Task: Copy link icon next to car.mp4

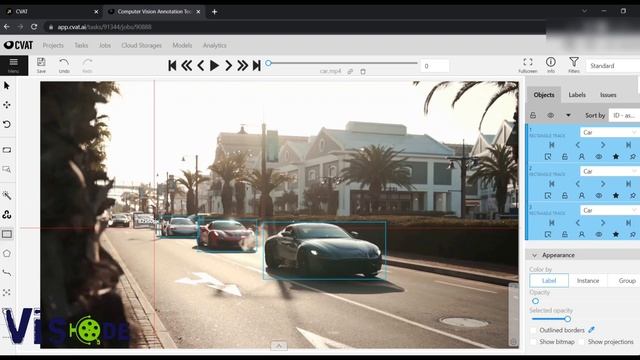Action: pyautogui.click(x=350, y=71)
